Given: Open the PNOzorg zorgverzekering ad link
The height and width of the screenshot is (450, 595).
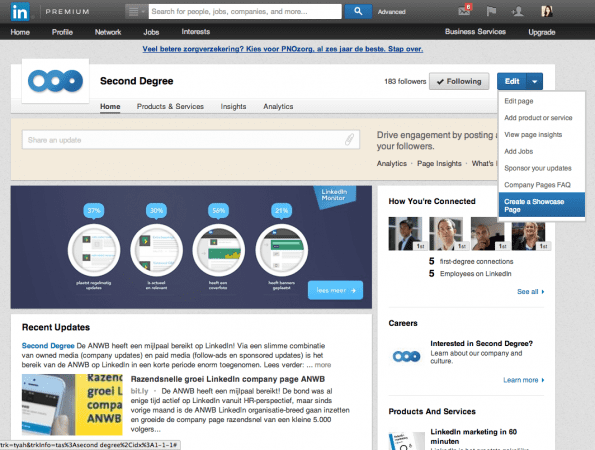Looking at the screenshot, I should tap(283, 49).
